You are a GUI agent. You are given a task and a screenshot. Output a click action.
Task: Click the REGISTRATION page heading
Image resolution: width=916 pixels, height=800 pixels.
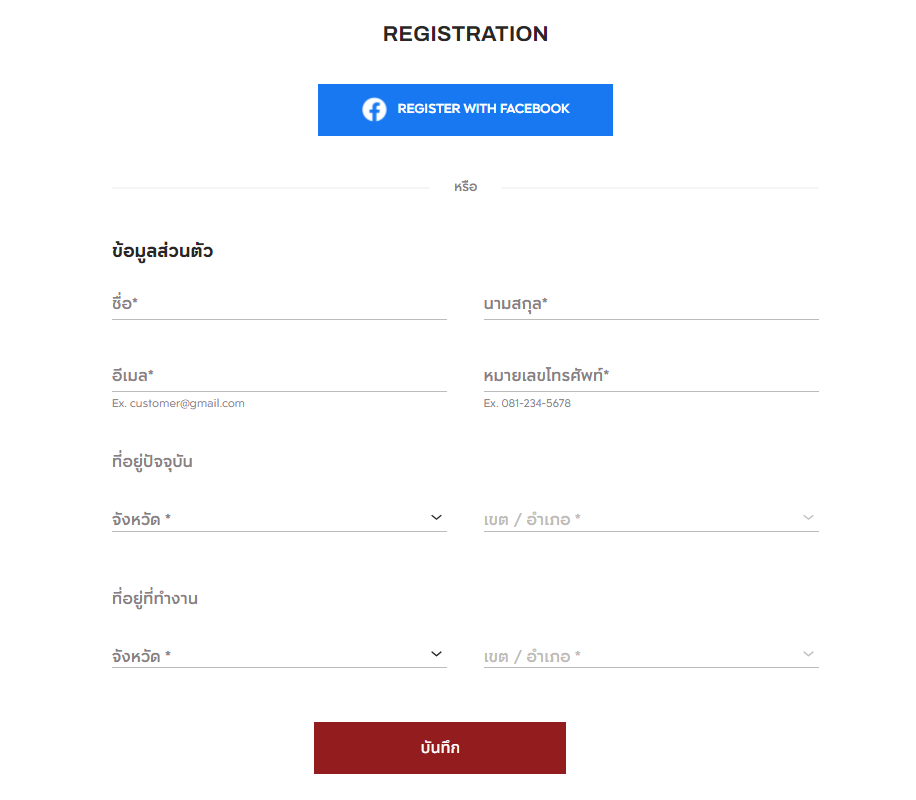click(x=466, y=34)
